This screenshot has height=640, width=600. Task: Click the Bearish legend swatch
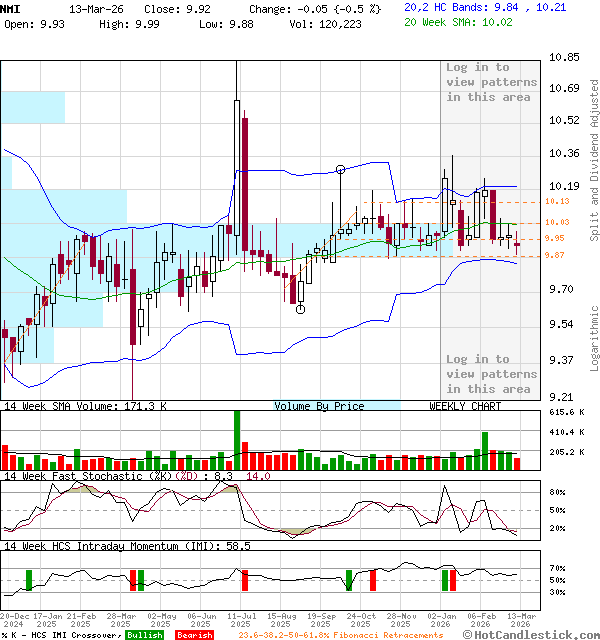[x=193, y=634]
